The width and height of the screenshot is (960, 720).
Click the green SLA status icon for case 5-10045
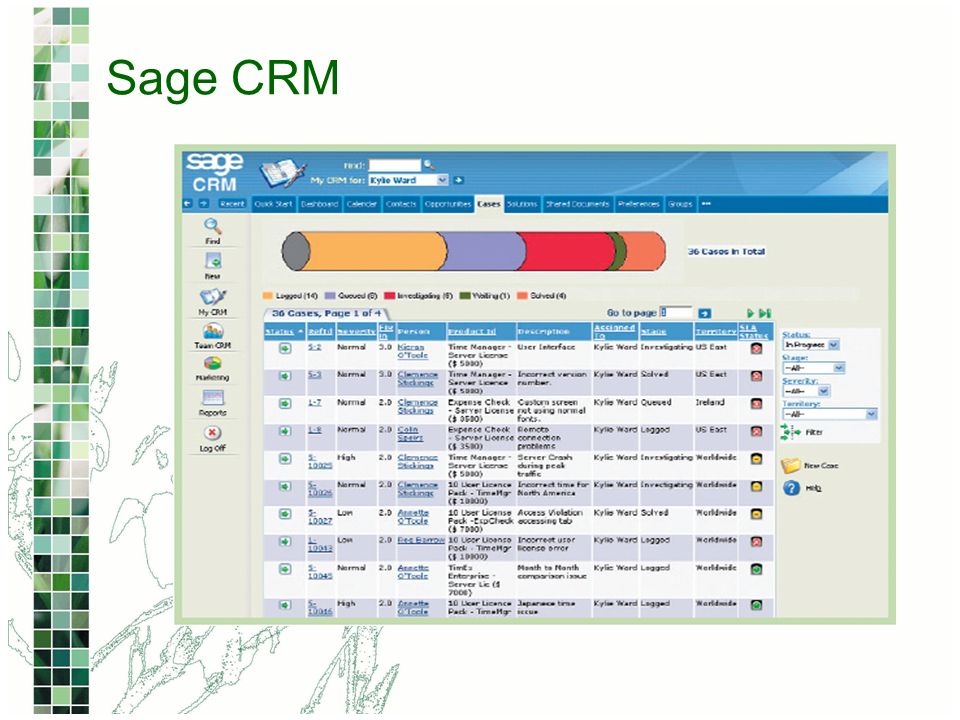[x=756, y=569]
